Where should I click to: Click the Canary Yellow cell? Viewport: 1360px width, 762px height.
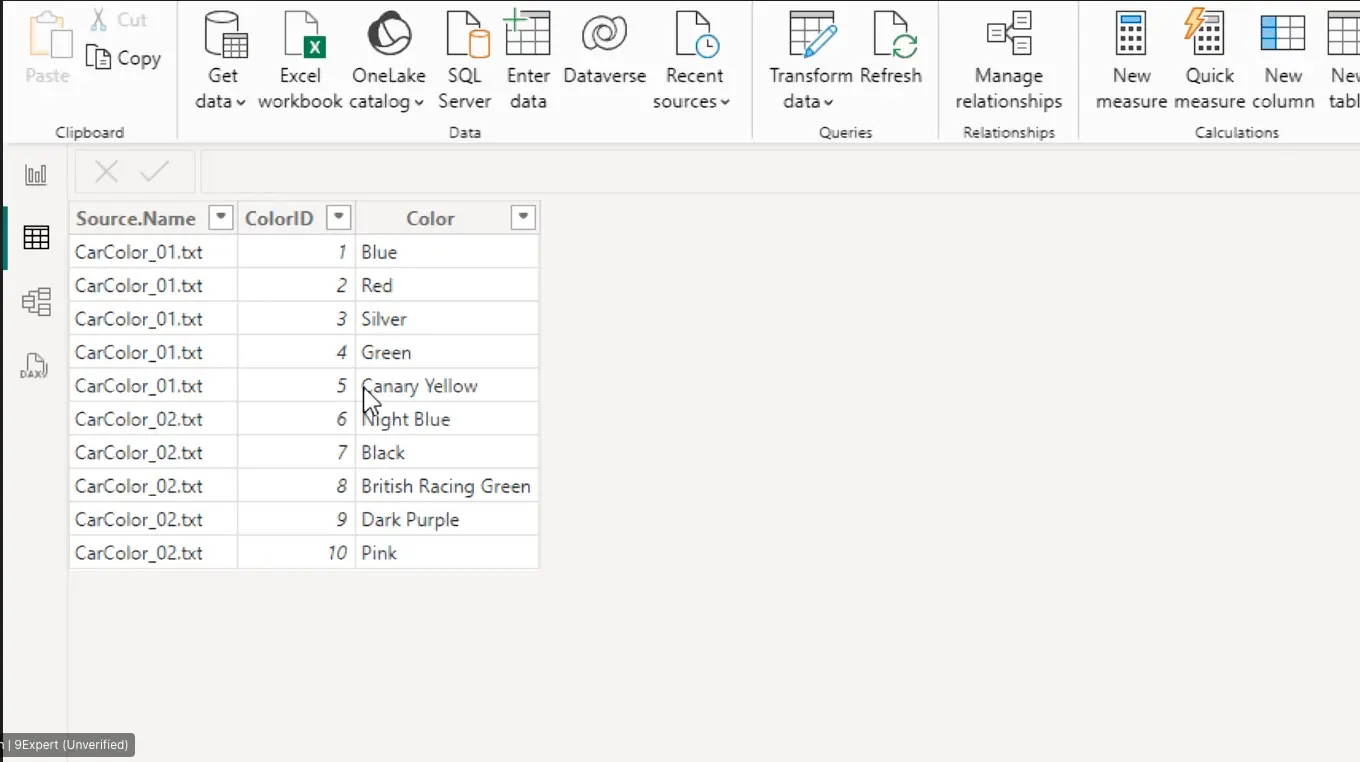447,386
